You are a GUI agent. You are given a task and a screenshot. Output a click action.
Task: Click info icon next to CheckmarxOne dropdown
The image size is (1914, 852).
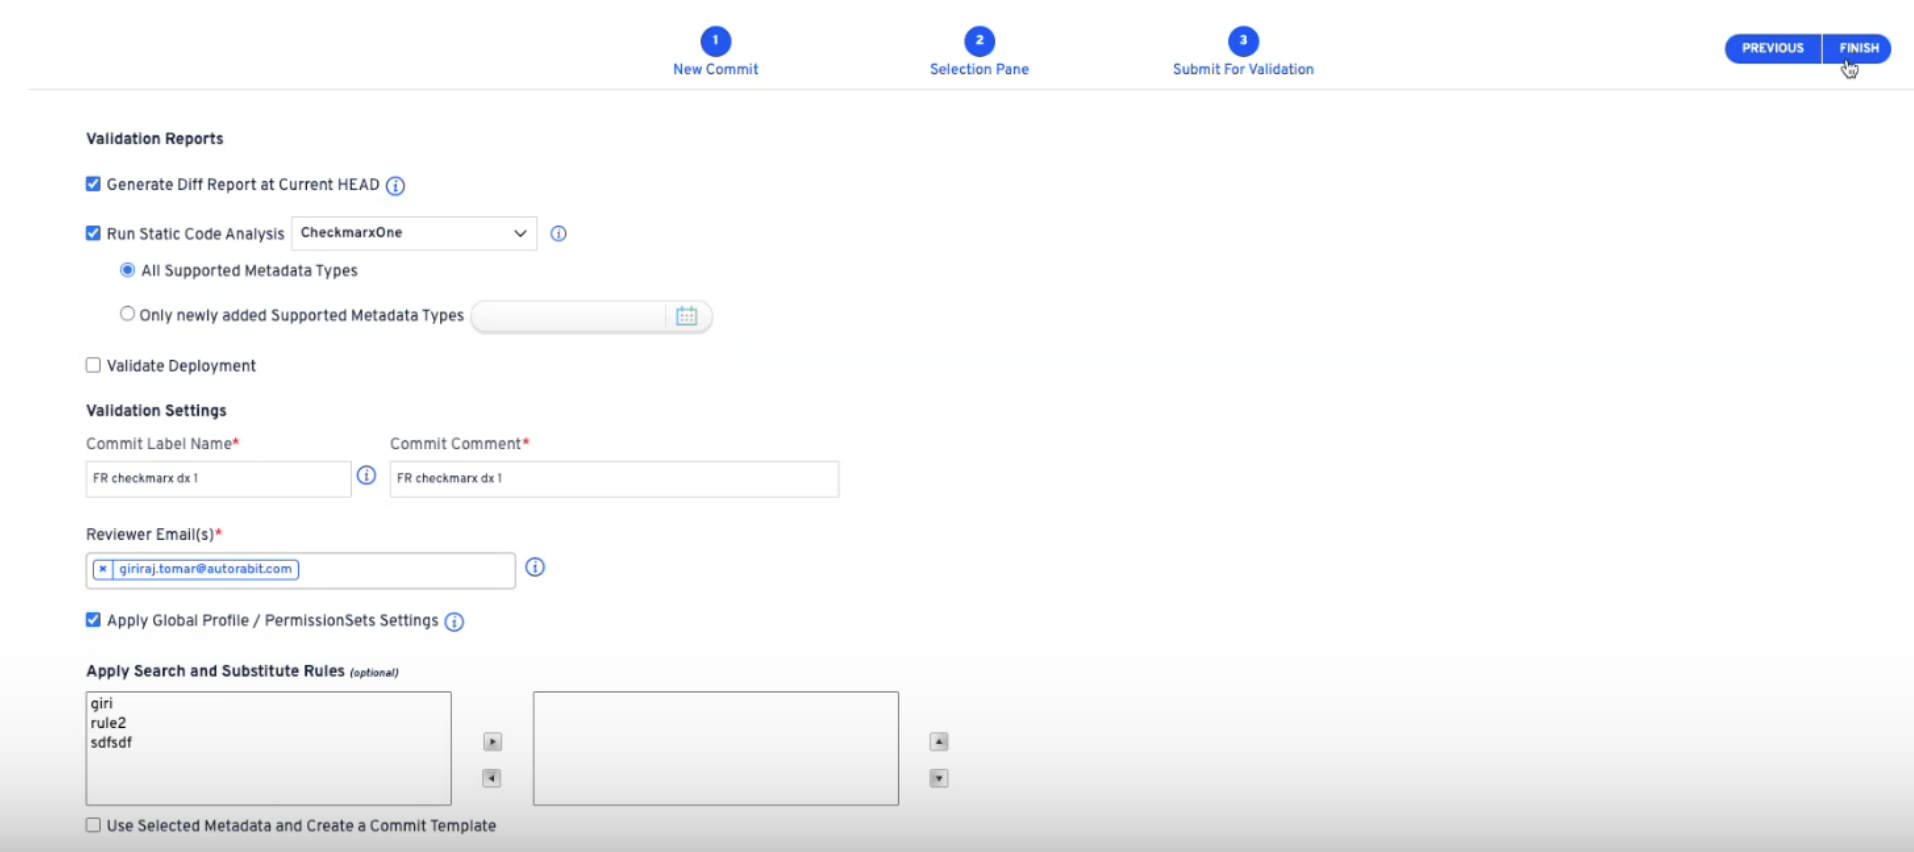(558, 234)
